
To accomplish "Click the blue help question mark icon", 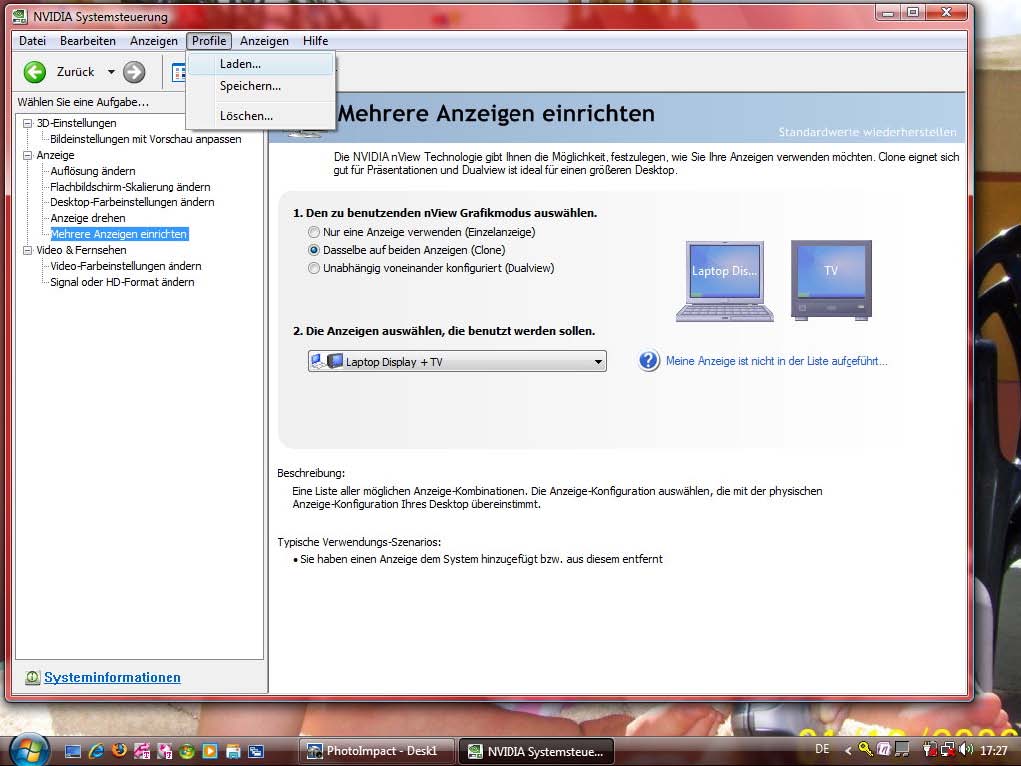I will [649, 361].
